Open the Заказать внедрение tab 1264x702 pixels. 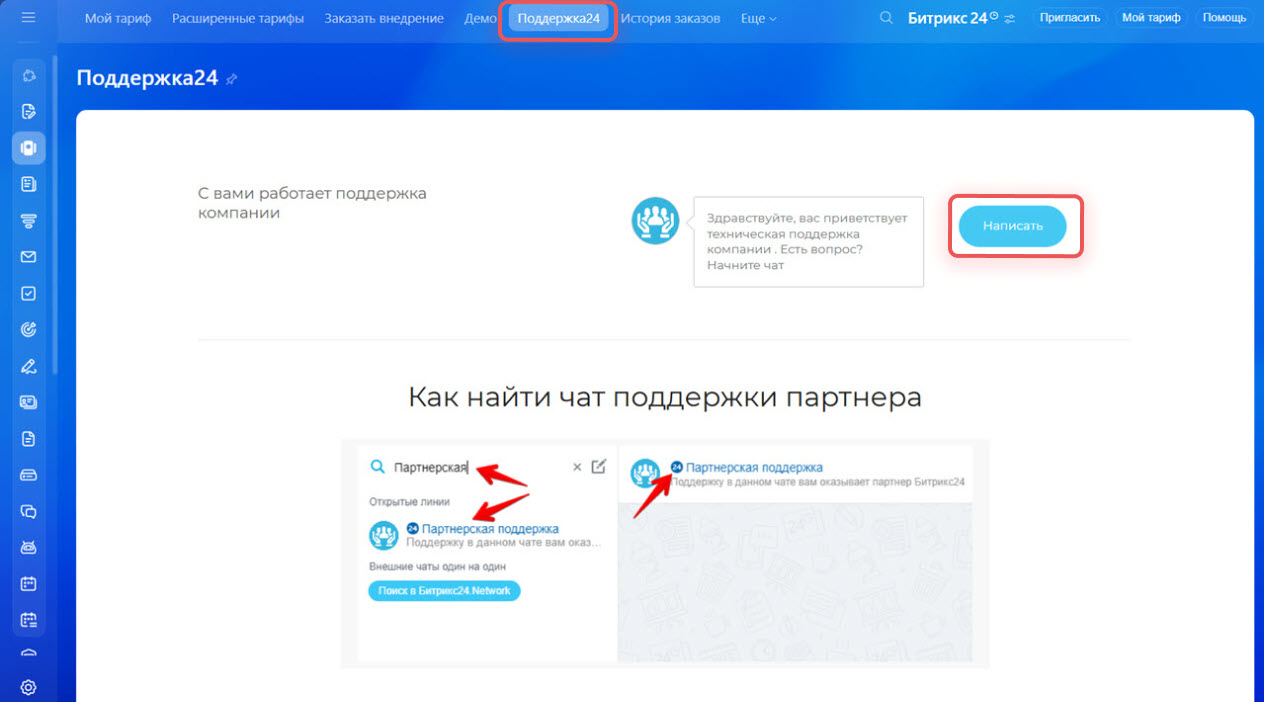[x=384, y=18]
